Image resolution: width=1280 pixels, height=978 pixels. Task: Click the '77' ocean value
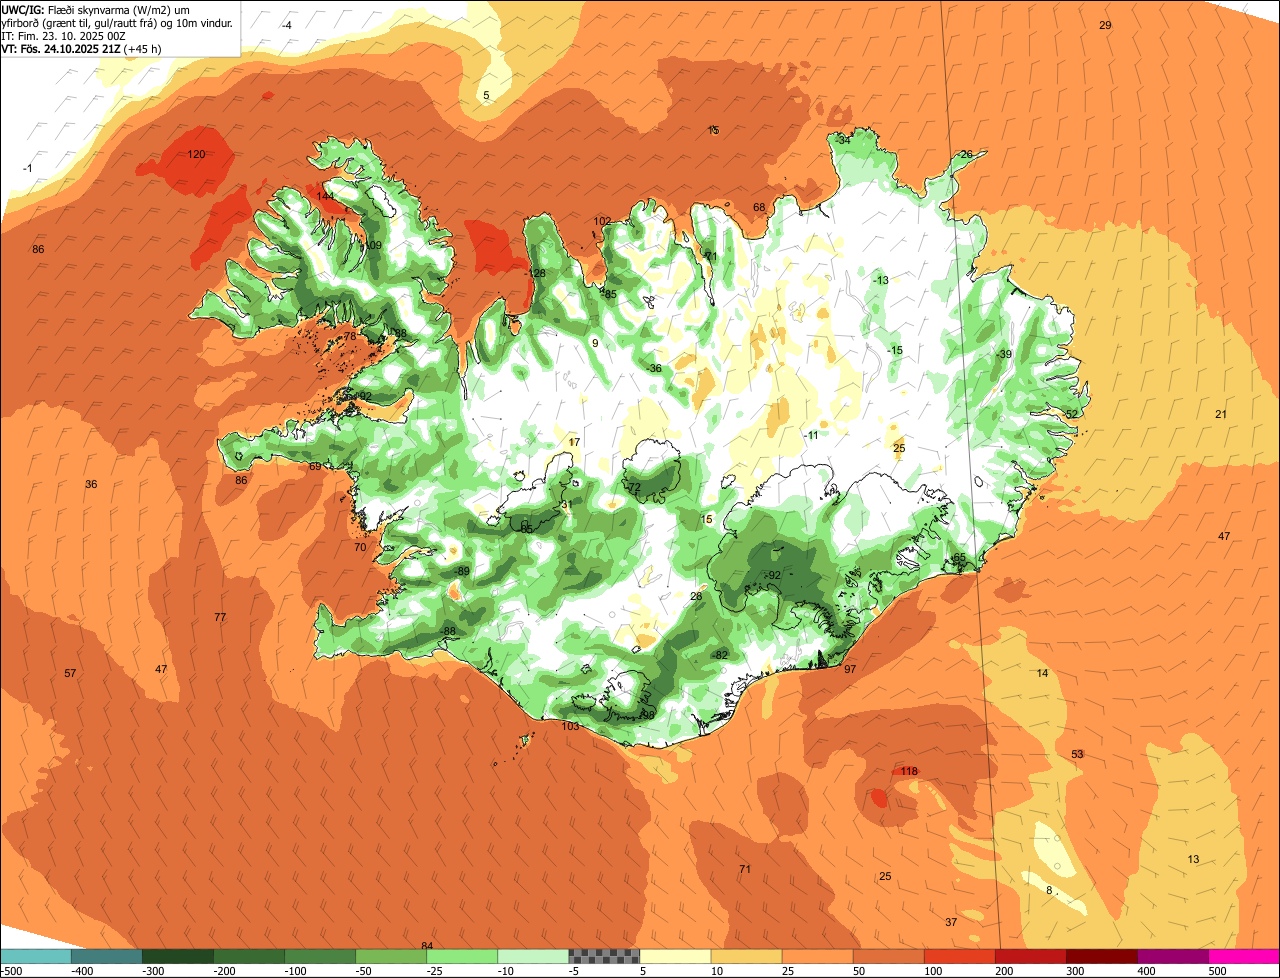(220, 617)
